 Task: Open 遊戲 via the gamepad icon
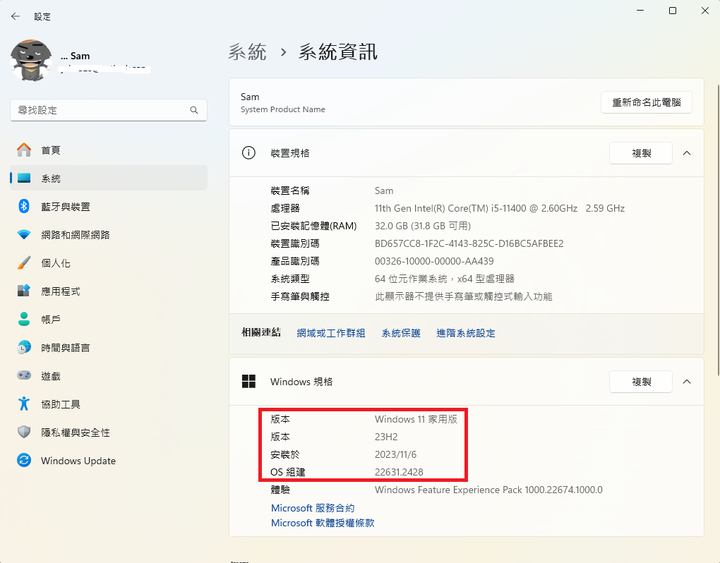click(24, 375)
